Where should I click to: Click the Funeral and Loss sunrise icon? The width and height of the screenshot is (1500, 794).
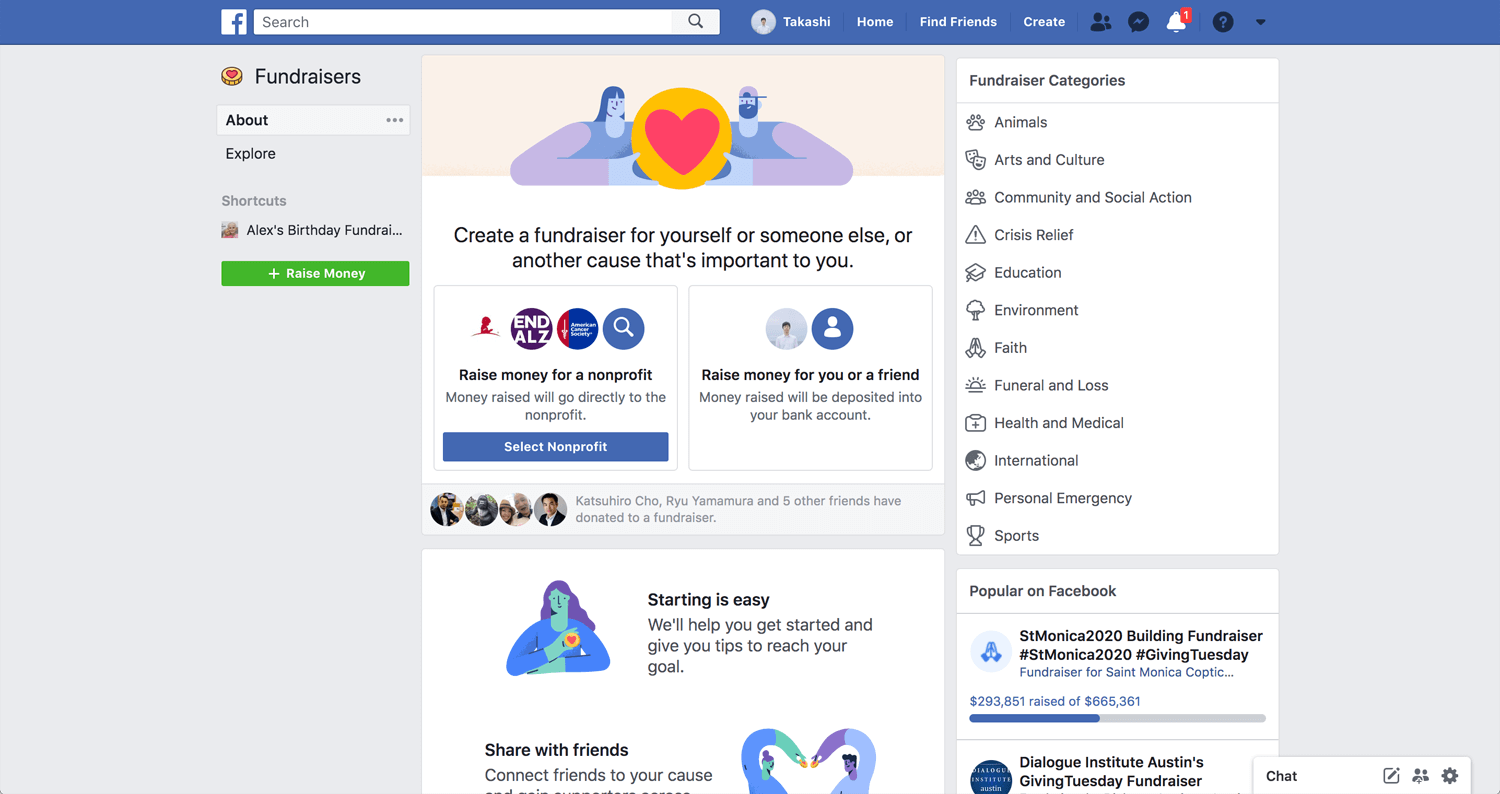pyautogui.click(x=975, y=385)
